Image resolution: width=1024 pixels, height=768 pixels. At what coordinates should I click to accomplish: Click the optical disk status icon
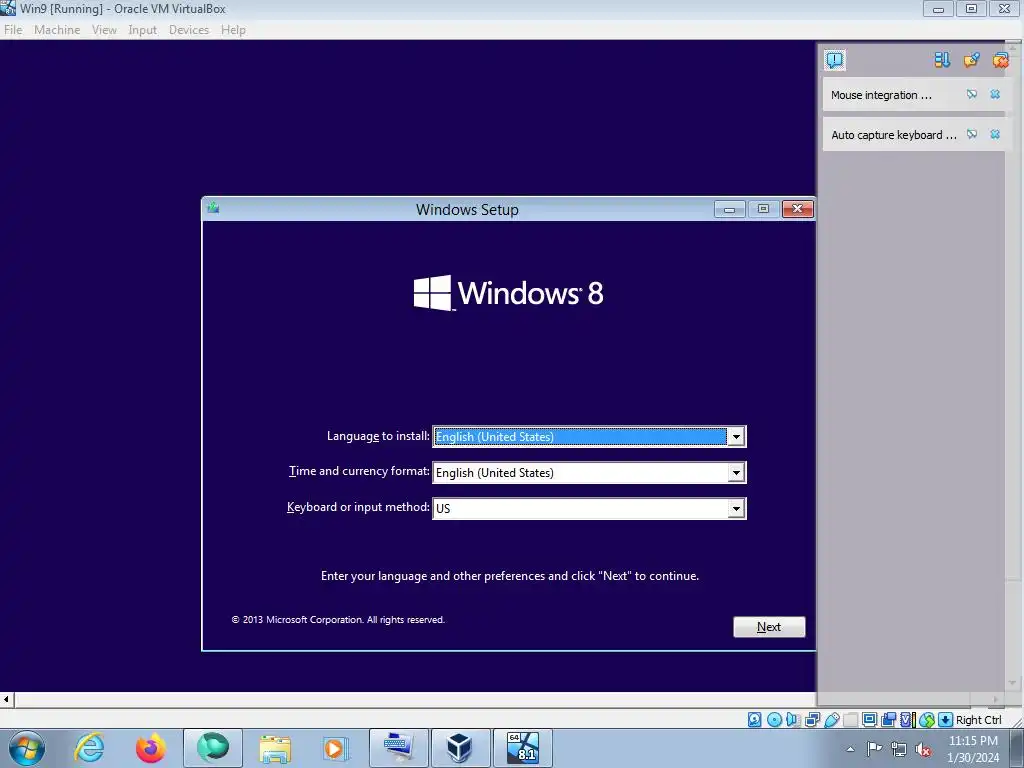click(774, 720)
